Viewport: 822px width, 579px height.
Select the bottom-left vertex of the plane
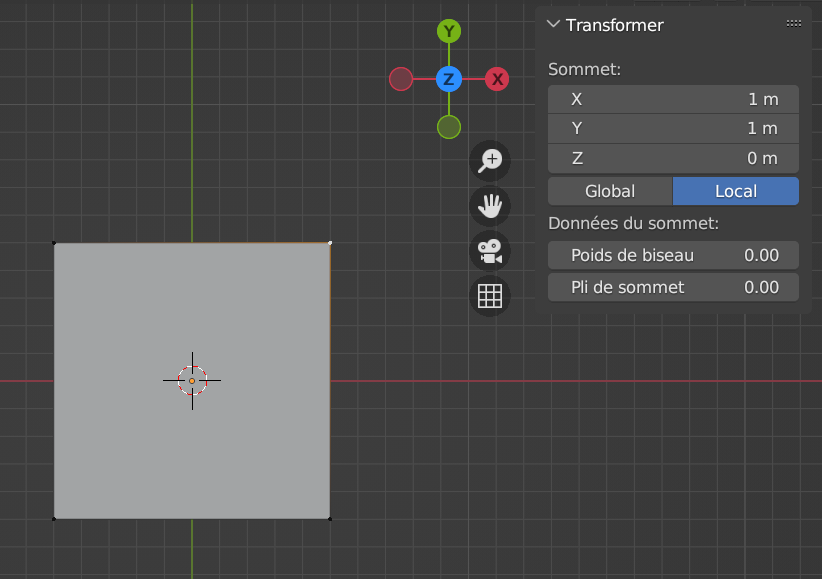pos(54,518)
